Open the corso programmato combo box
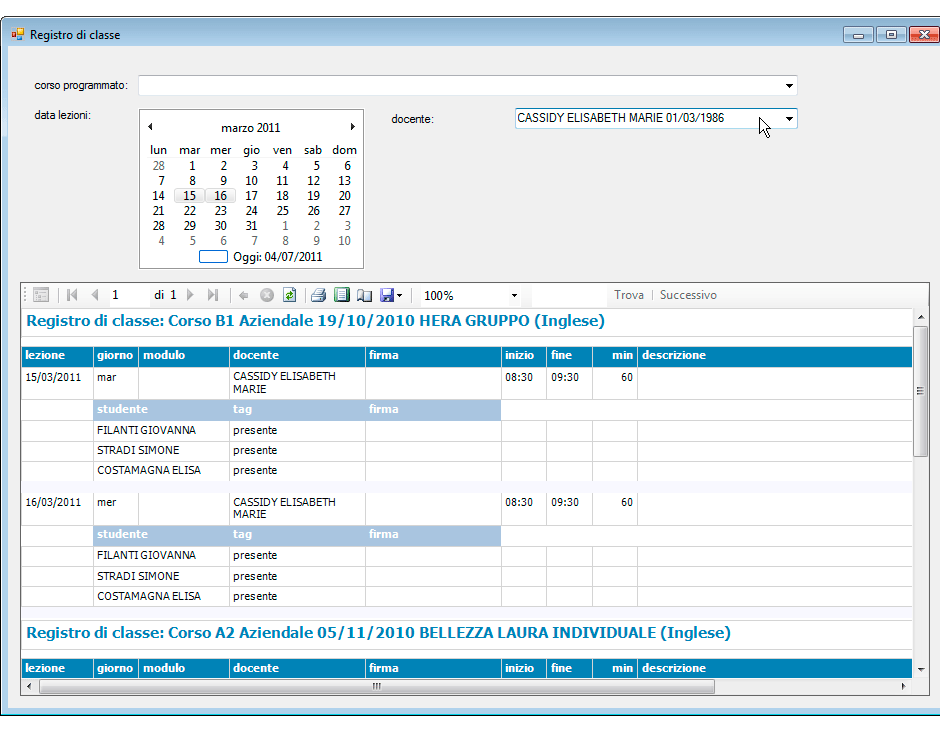Image resolution: width=940 pixels, height=732 pixels. (468, 86)
